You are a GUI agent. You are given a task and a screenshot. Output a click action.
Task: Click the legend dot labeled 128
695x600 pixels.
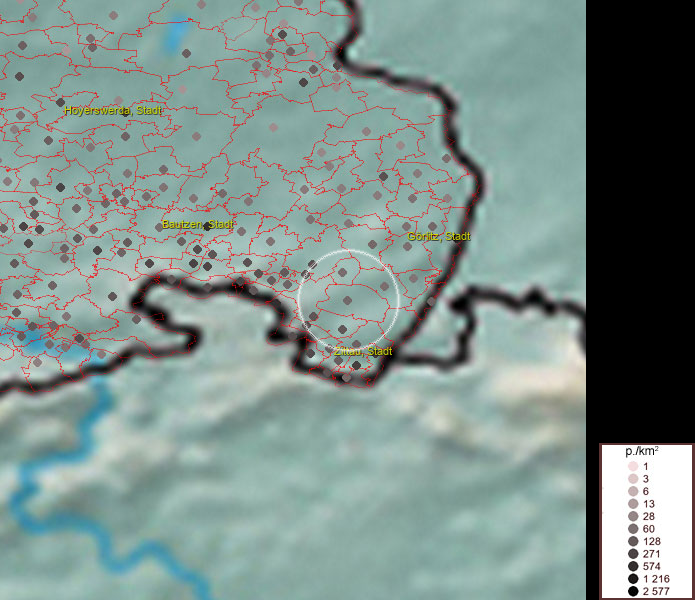pyautogui.click(x=633, y=541)
